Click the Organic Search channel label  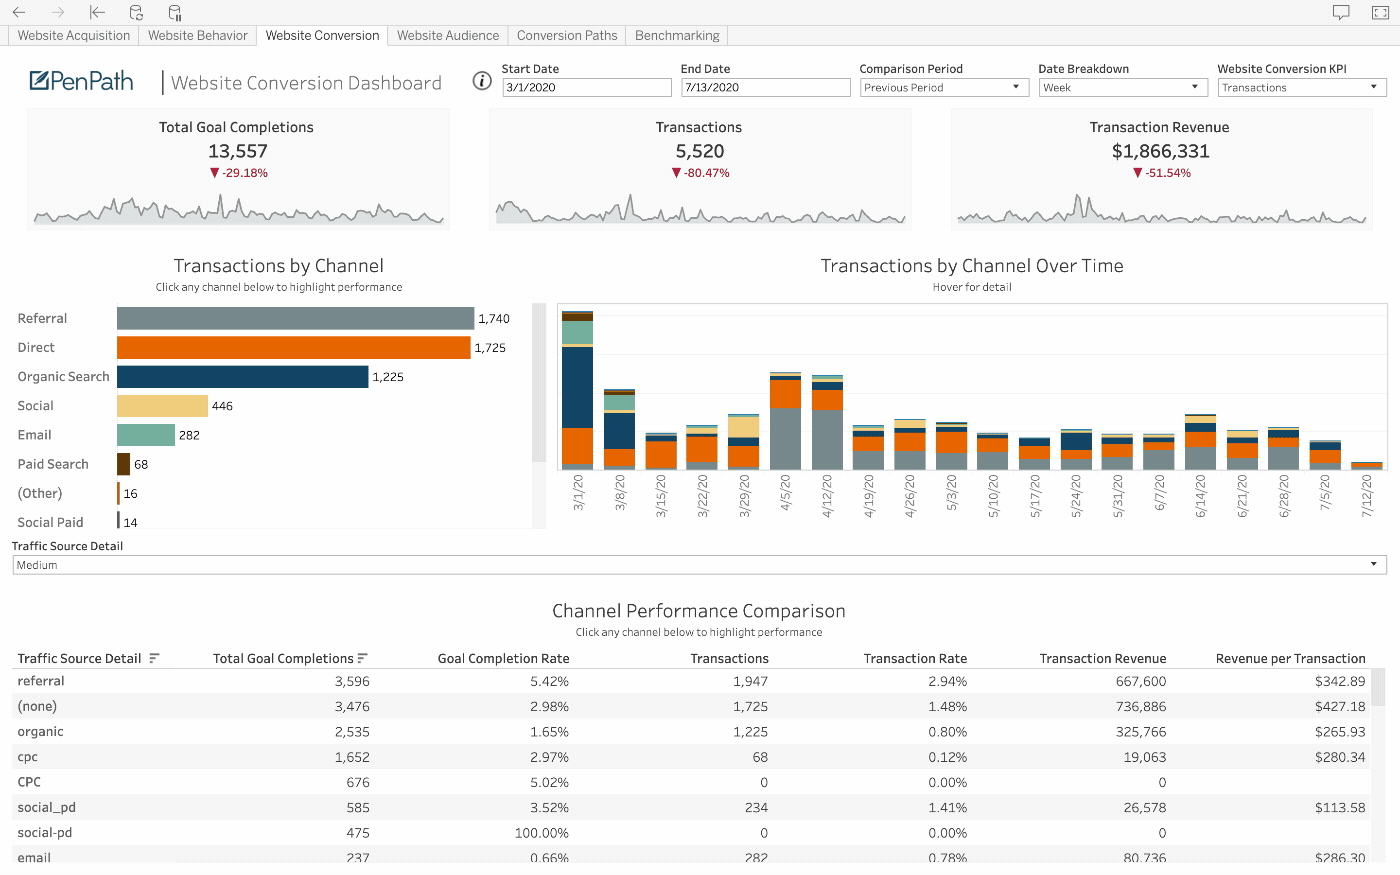click(63, 376)
